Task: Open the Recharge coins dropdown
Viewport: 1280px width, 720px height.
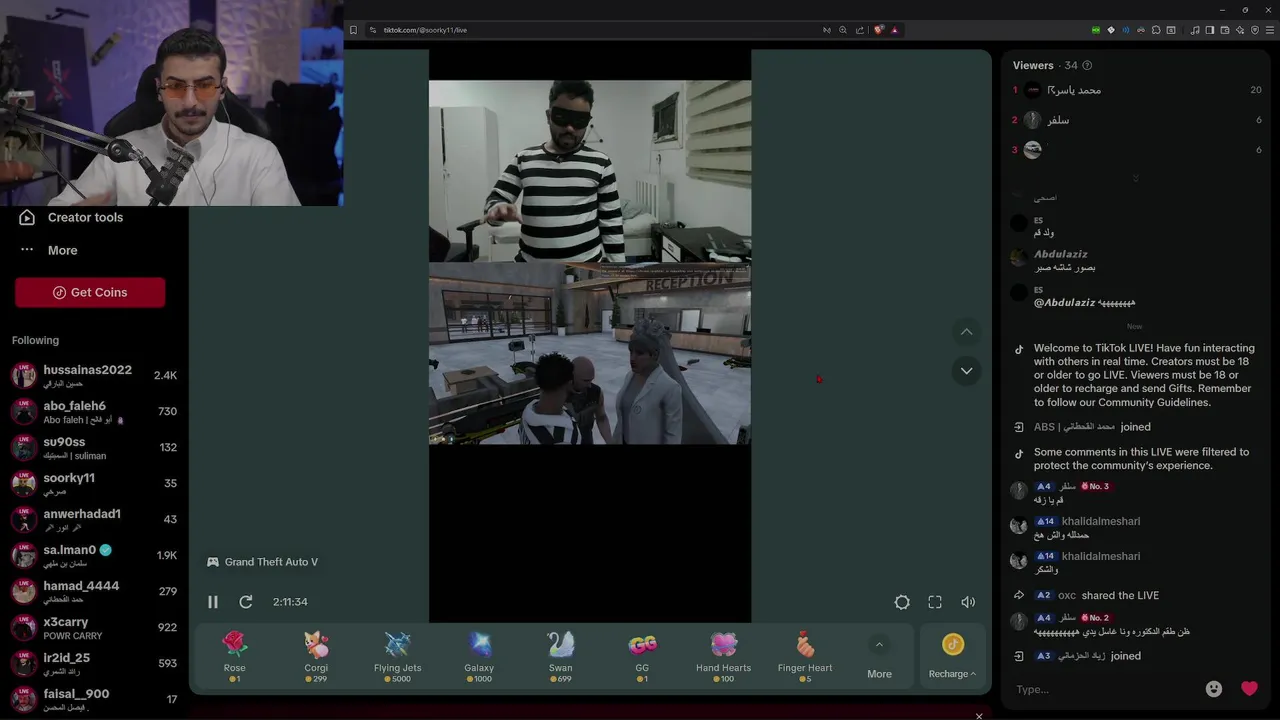Action: point(952,657)
